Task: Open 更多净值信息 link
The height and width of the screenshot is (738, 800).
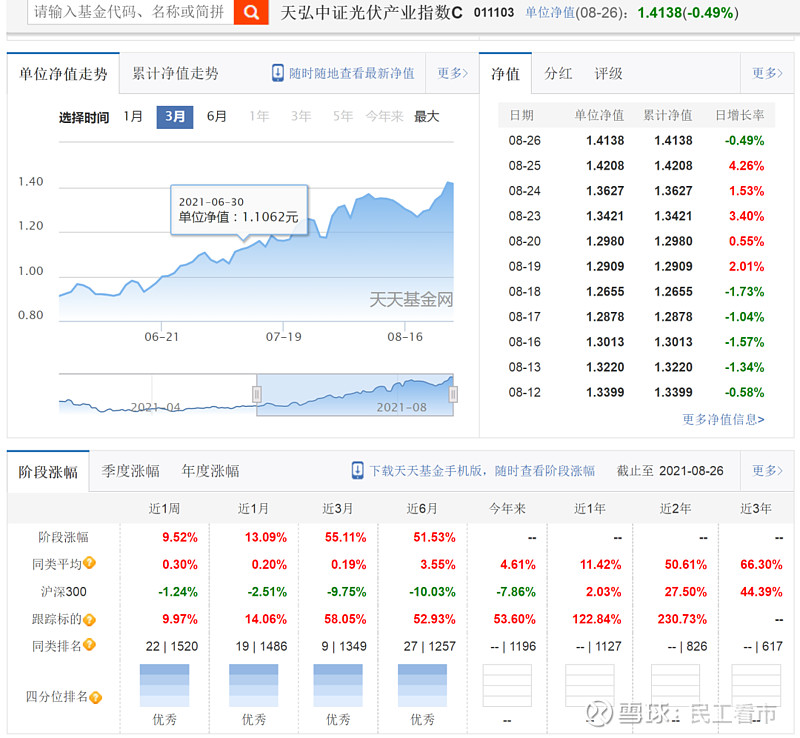Action: tap(723, 420)
